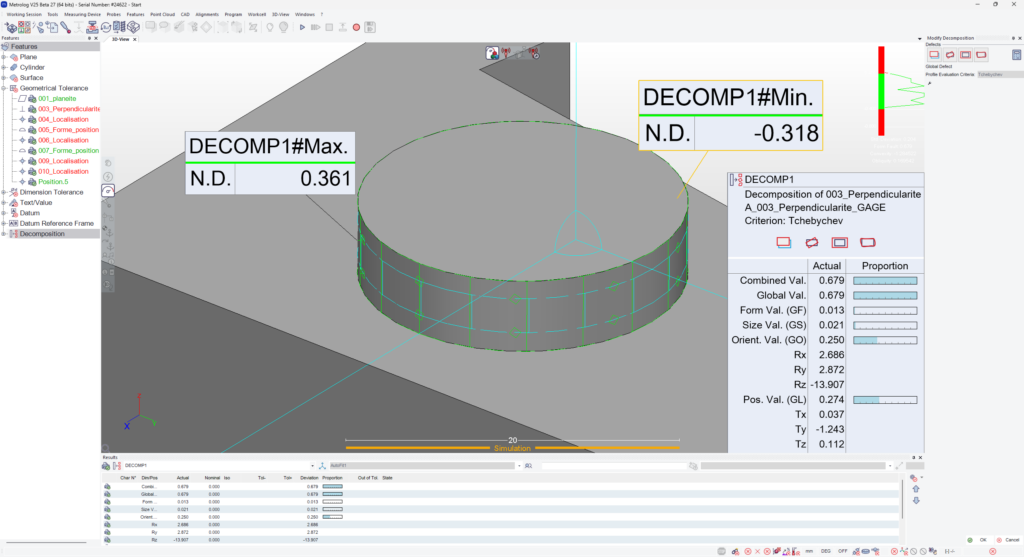Click the red record button in toolbar

(357, 27)
